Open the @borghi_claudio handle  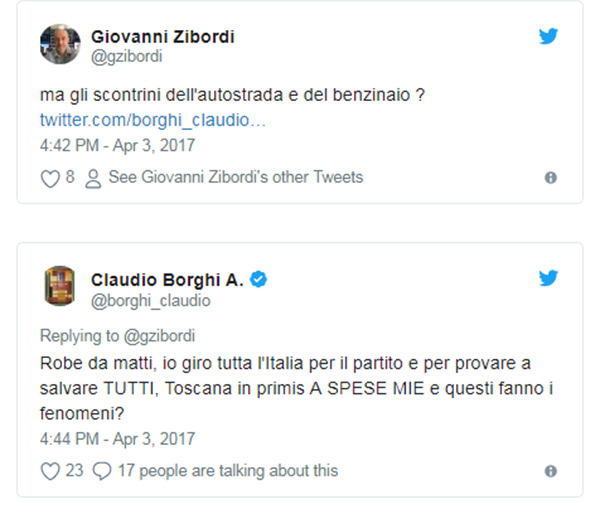click(x=151, y=300)
